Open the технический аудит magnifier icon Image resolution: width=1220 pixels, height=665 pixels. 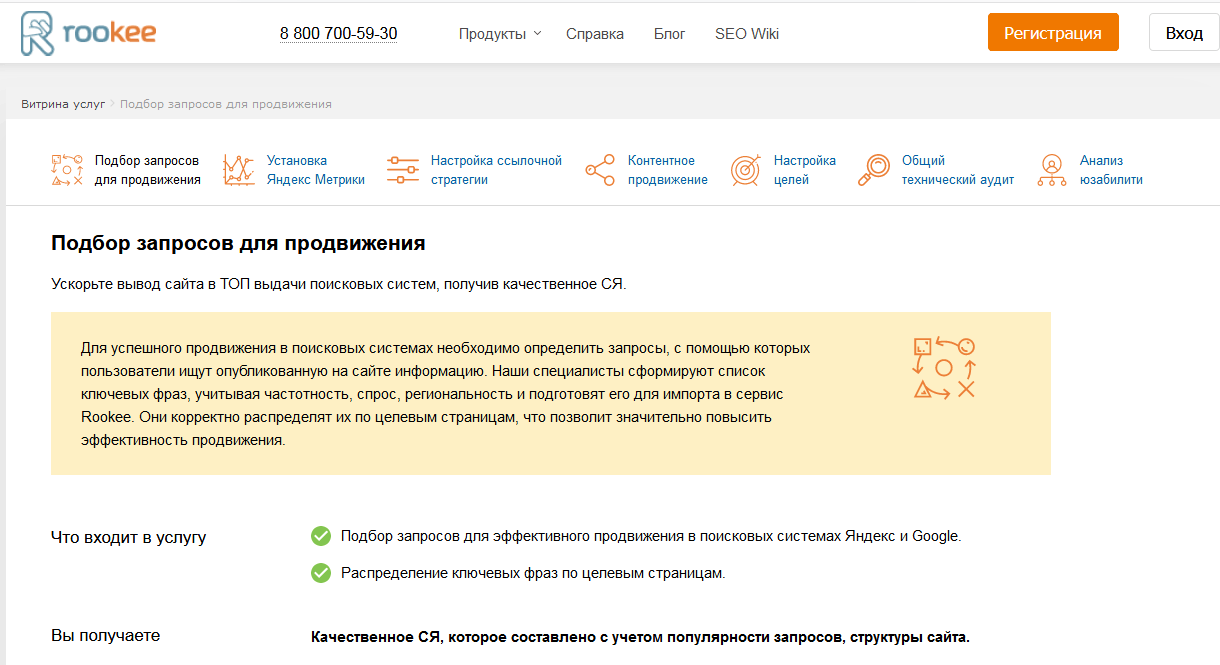point(874,170)
